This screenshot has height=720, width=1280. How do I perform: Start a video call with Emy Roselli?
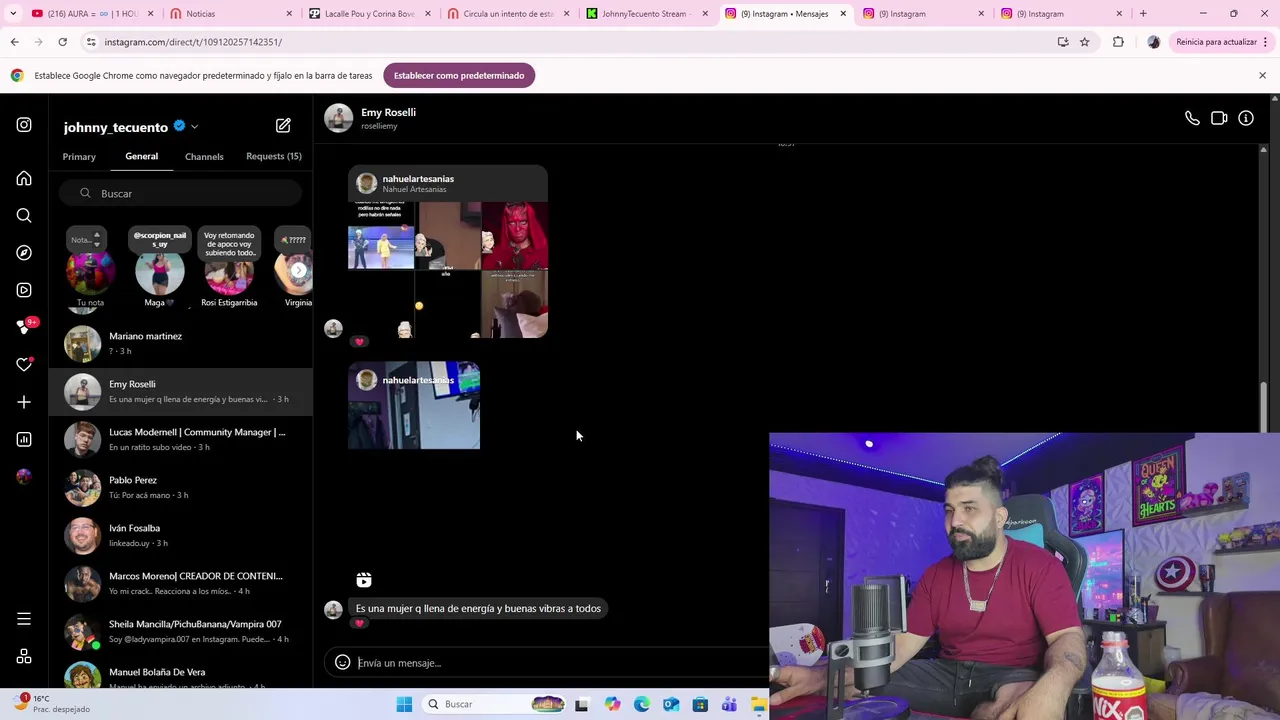1219,118
